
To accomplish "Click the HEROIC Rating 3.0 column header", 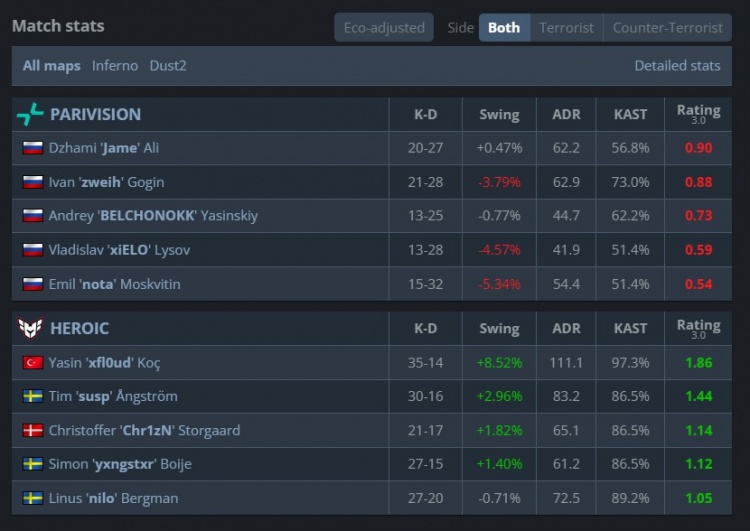I will [698, 328].
